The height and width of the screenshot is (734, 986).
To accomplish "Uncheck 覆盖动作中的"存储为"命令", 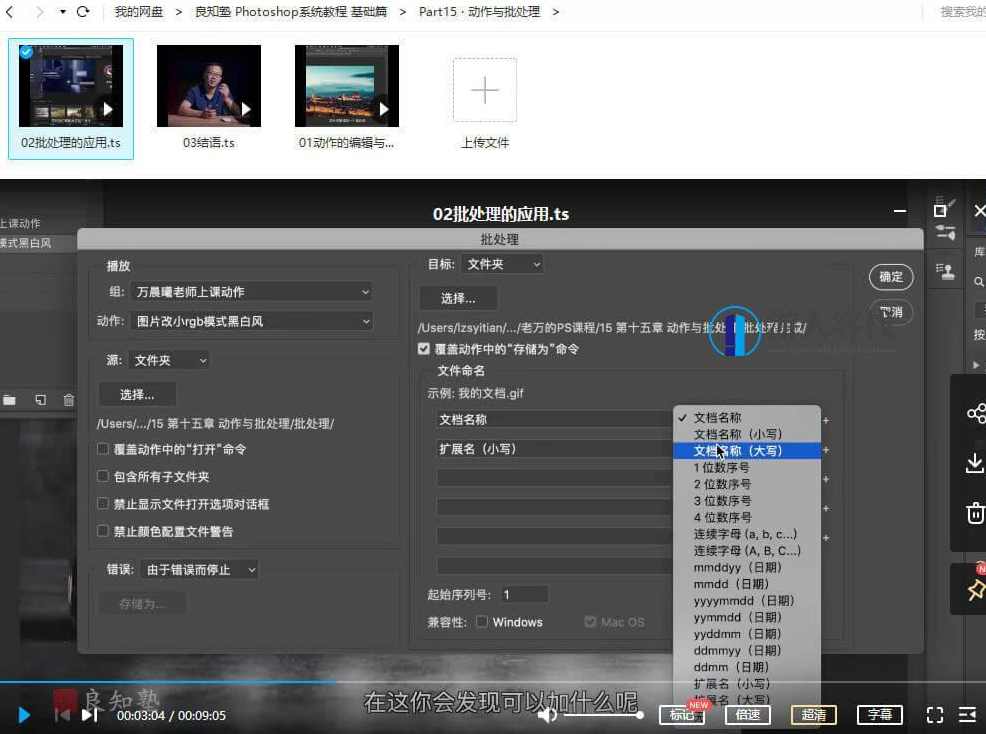I will point(424,348).
